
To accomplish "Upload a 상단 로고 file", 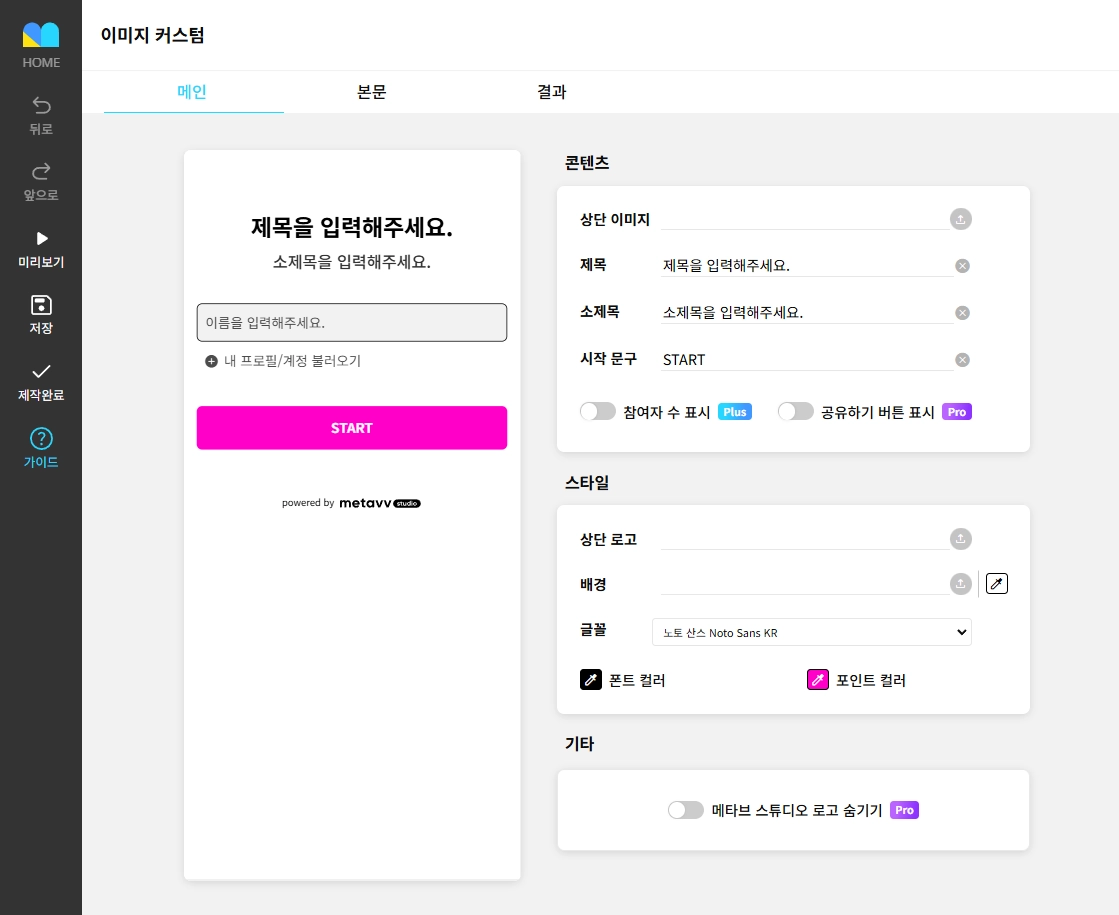I will pos(961,539).
